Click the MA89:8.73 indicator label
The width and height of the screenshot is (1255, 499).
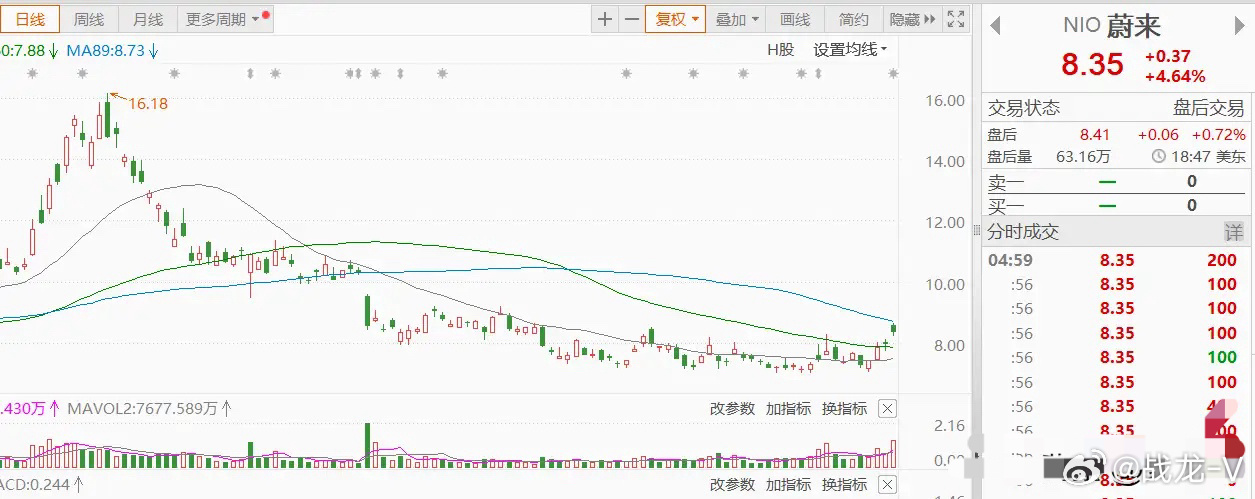(113, 50)
